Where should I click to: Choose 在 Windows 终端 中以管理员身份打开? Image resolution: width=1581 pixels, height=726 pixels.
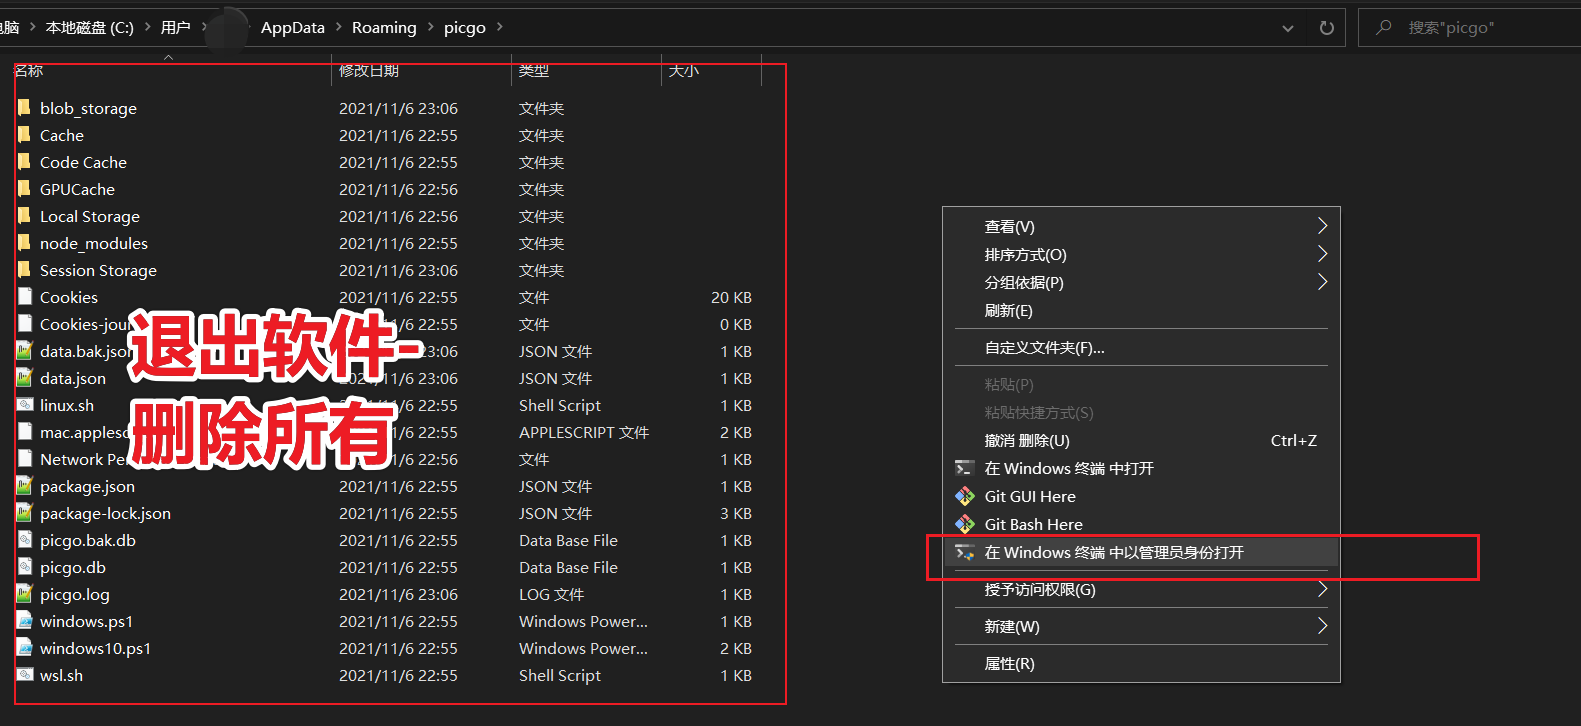pos(1141,552)
